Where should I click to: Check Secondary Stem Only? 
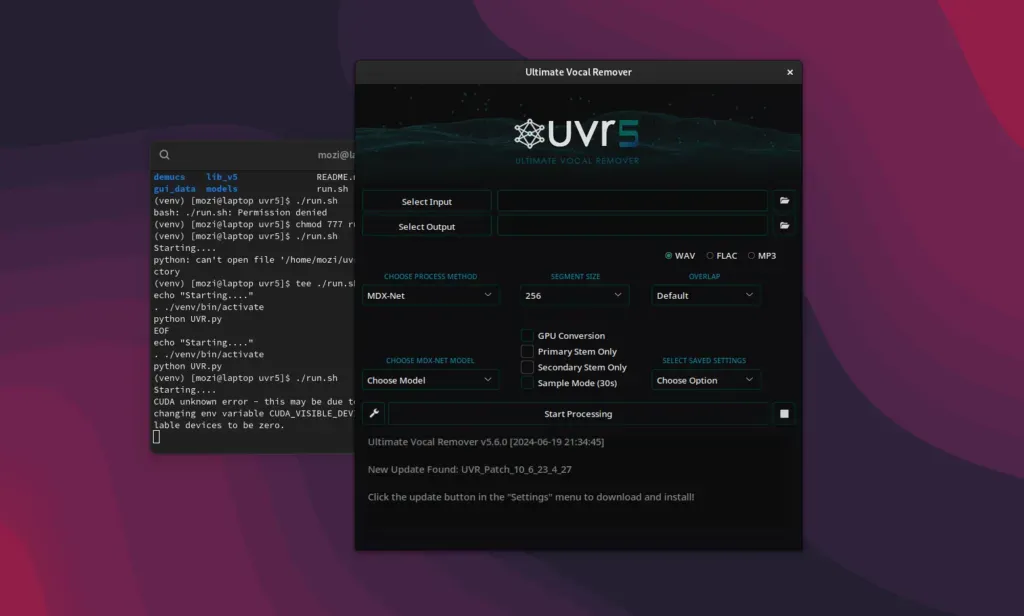click(x=527, y=367)
